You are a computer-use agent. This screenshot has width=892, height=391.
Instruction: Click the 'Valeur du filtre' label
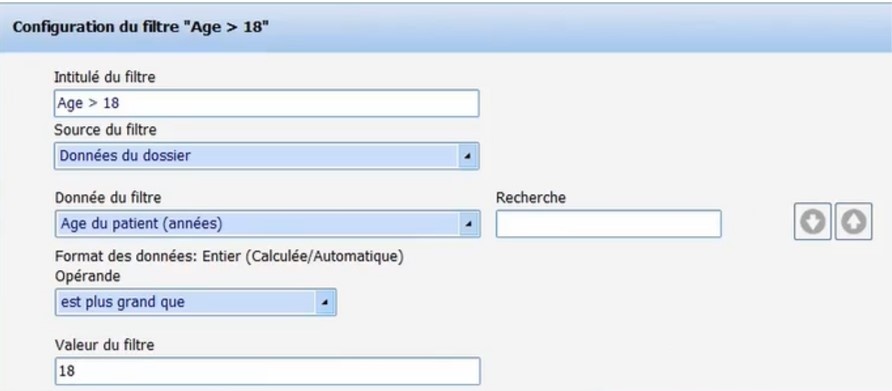[105, 344]
